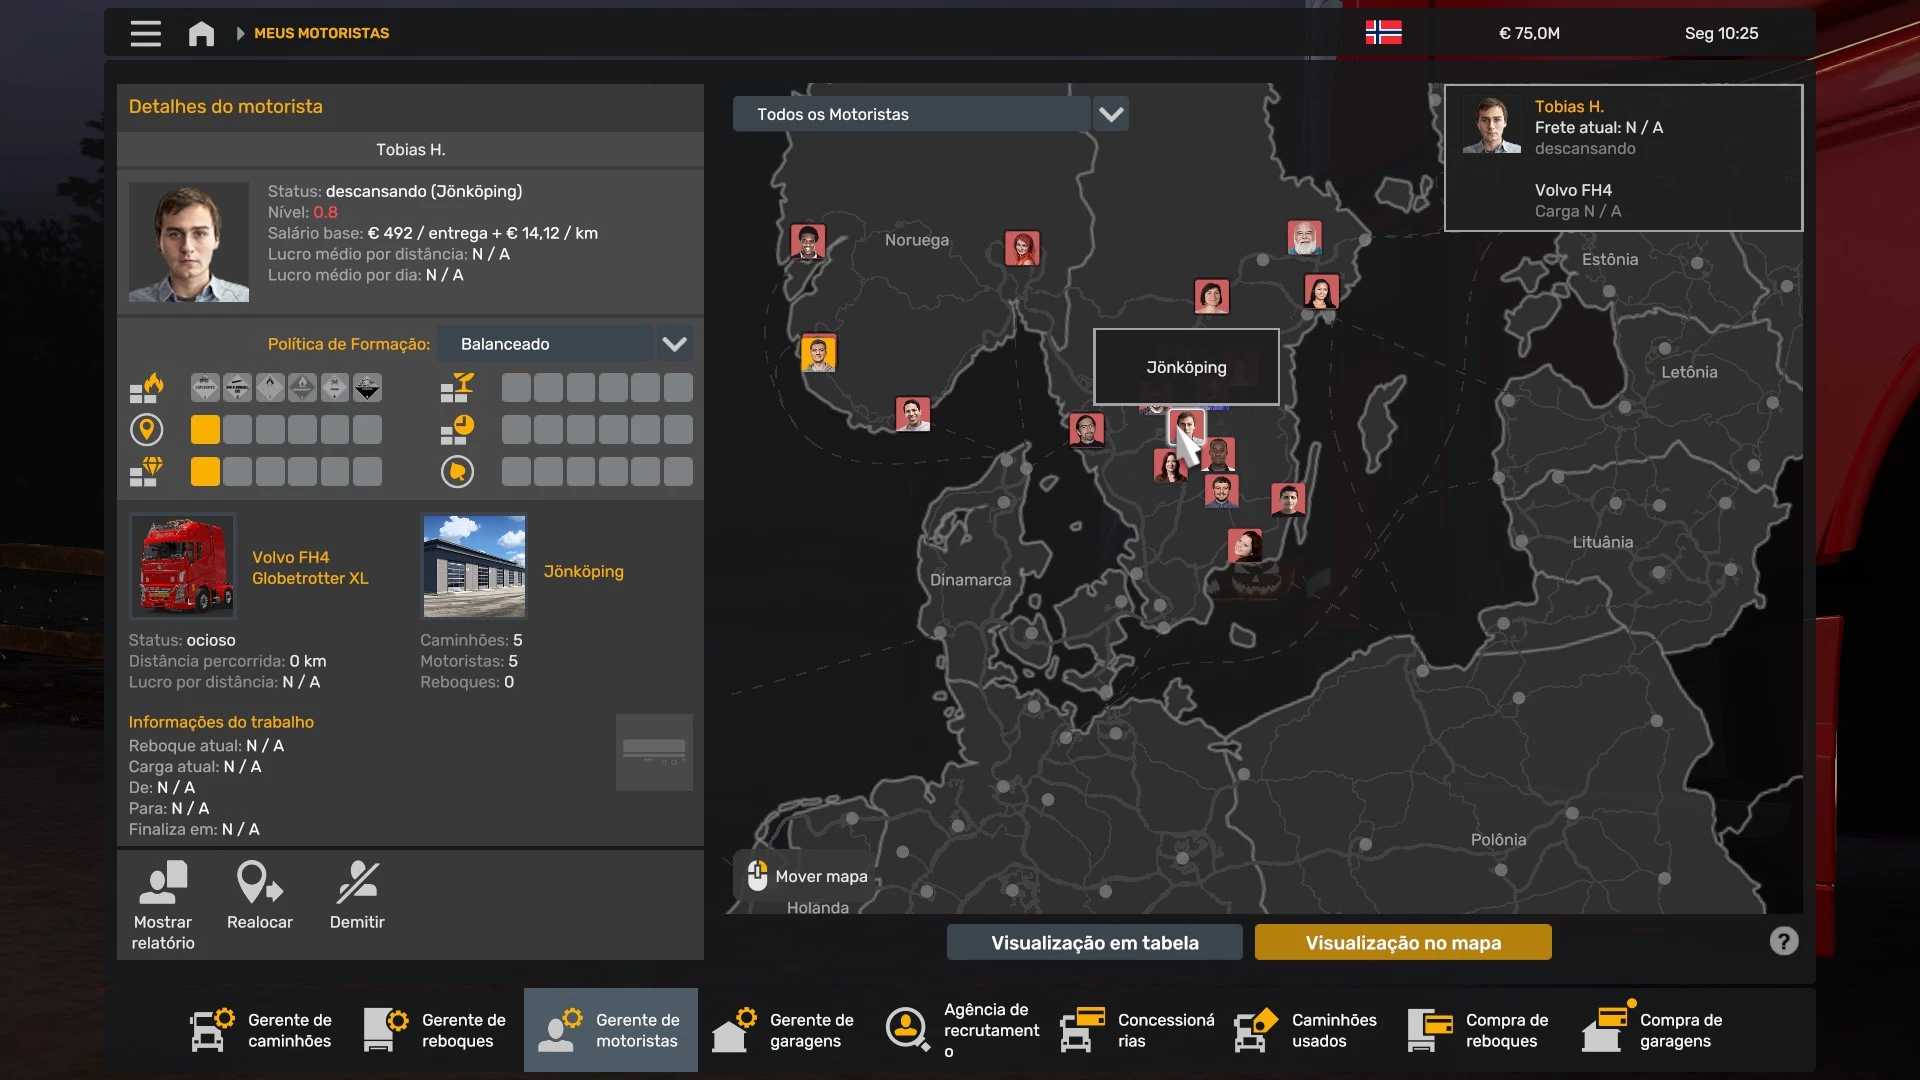Image resolution: width=1920 pixels, height=1080 pixels.
Task: Go to home screen icon
Action: point(201,33)
